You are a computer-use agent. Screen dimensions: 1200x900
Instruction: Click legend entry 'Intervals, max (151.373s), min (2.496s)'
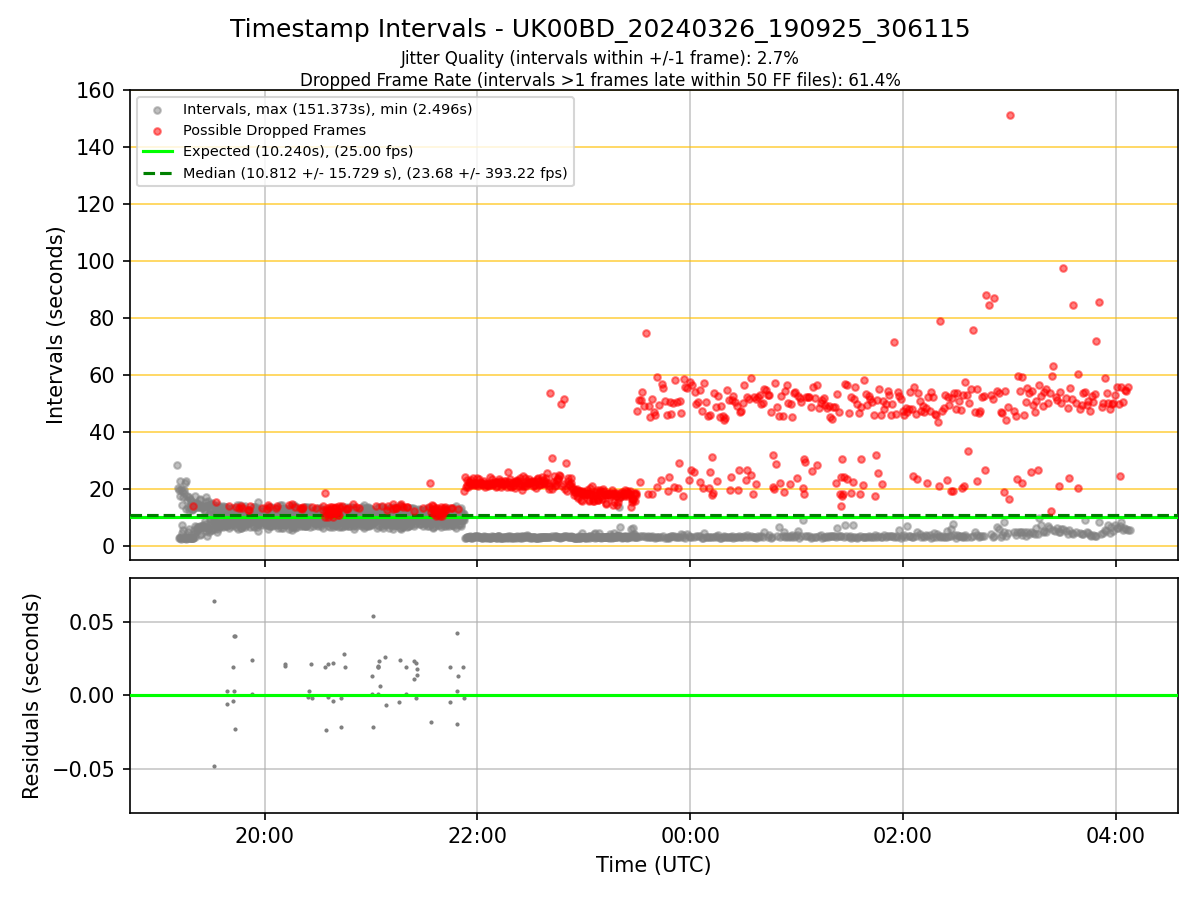click(327, 109)
